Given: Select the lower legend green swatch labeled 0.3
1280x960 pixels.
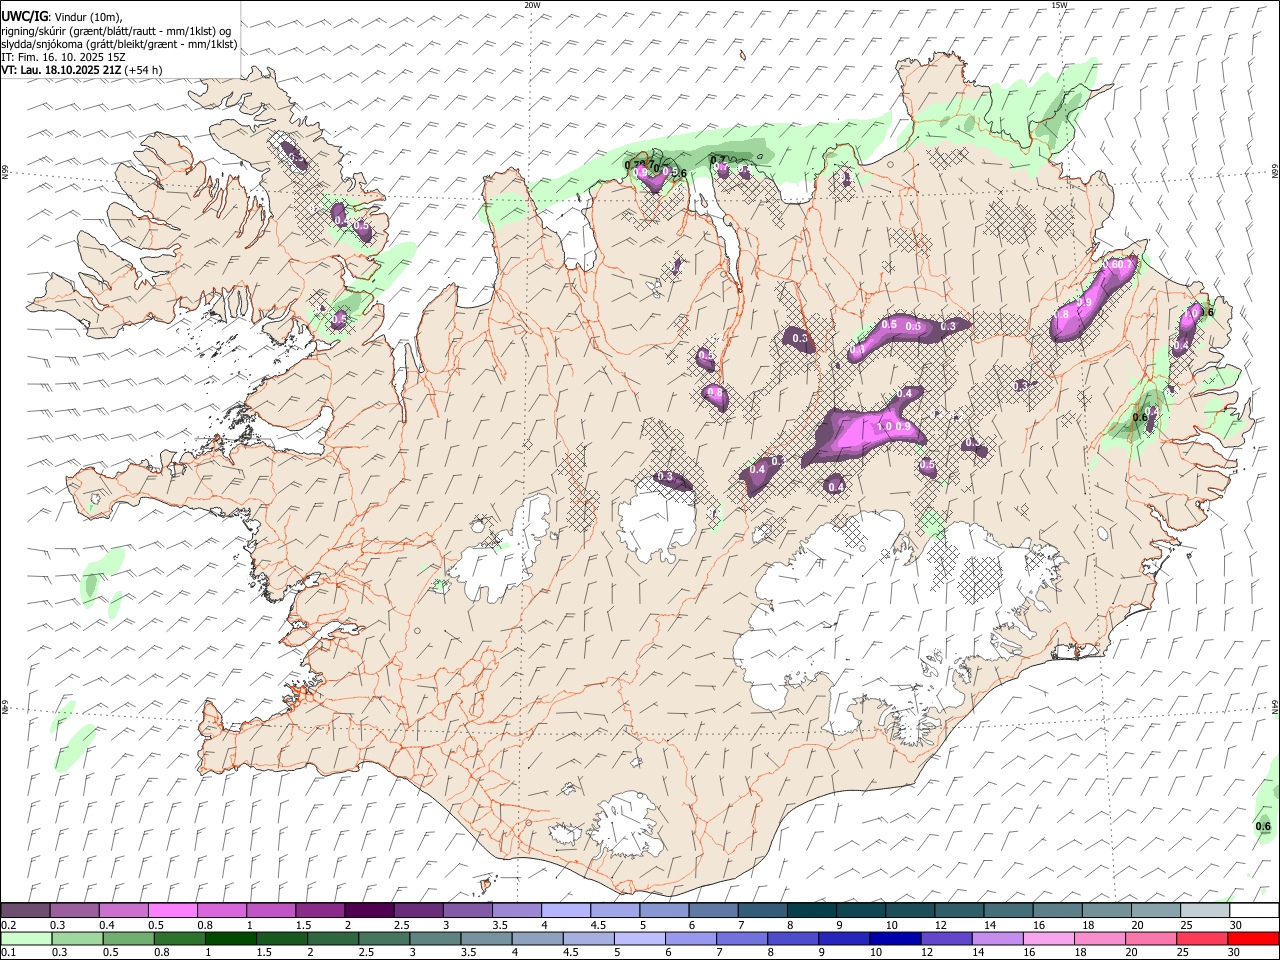Looking at the screenshot, I should coord(77,939).
